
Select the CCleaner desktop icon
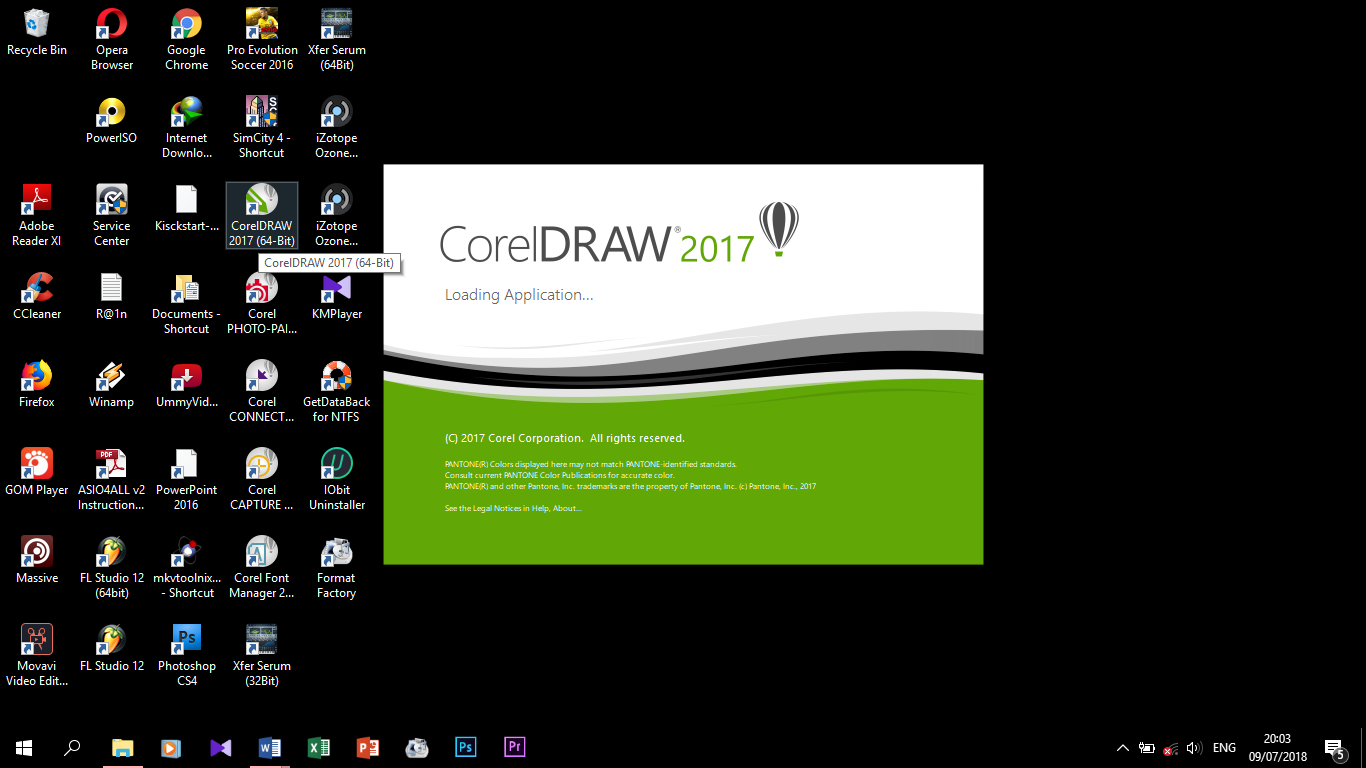37,297
